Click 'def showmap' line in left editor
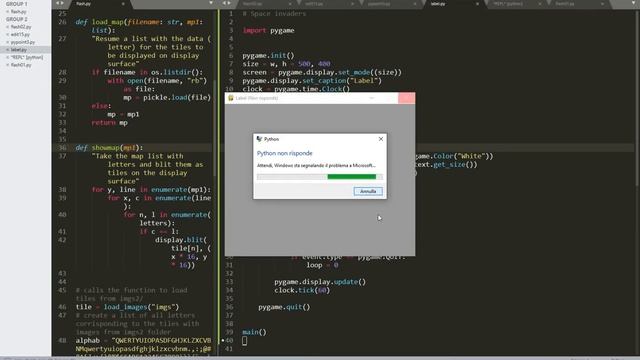Image resolution: width=640 pixels, height=360 pixels. coord(109,148)
